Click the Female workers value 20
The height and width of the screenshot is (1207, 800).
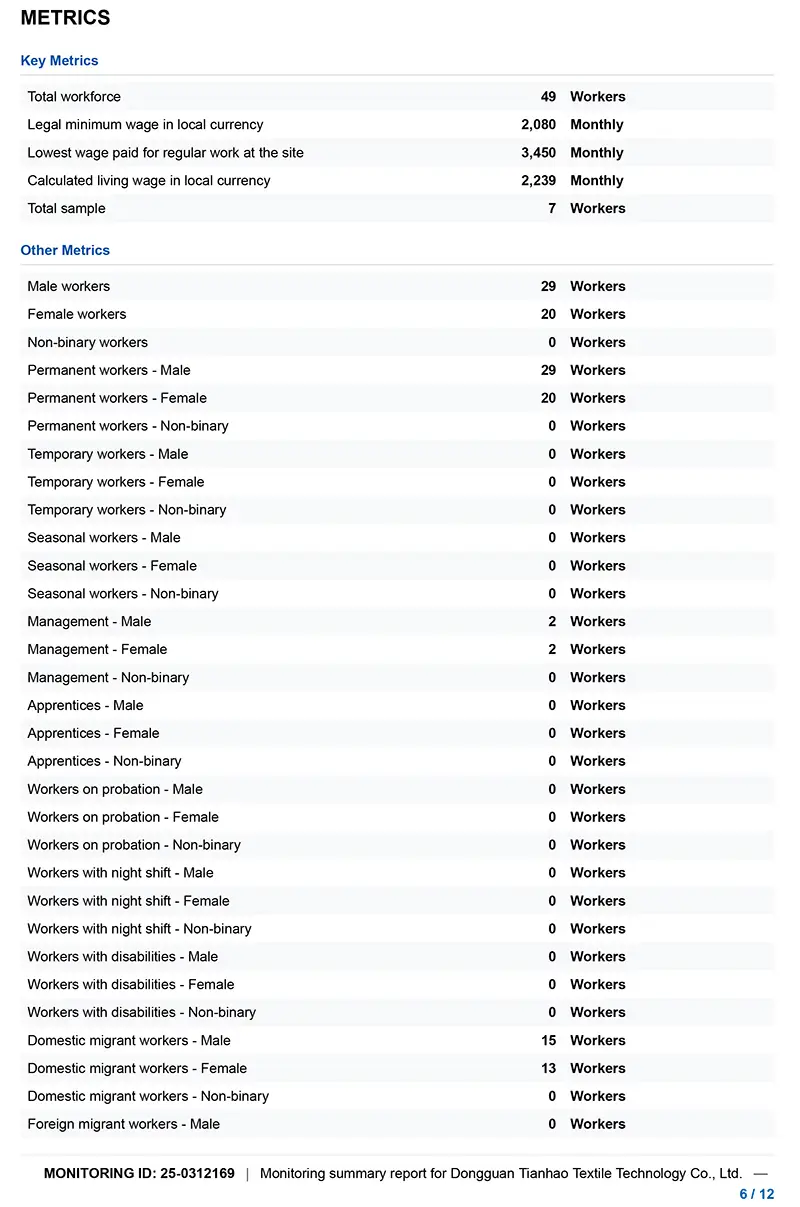tap(548, 314)
